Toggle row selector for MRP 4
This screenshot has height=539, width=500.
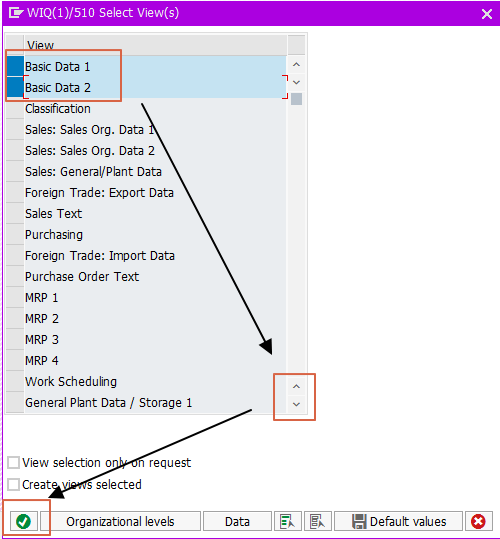point(15,360)
